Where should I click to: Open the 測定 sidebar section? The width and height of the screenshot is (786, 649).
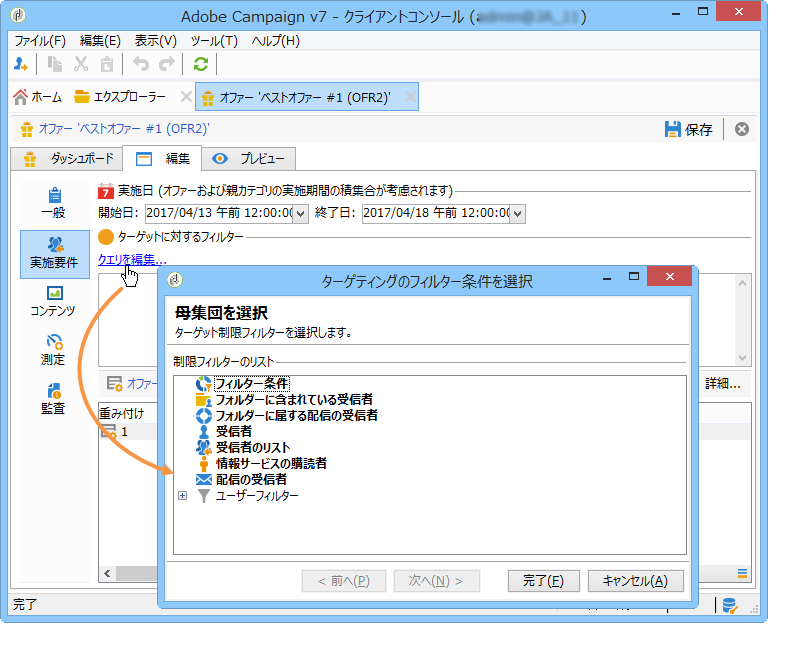pyautogui.click(x=53, y=350)
